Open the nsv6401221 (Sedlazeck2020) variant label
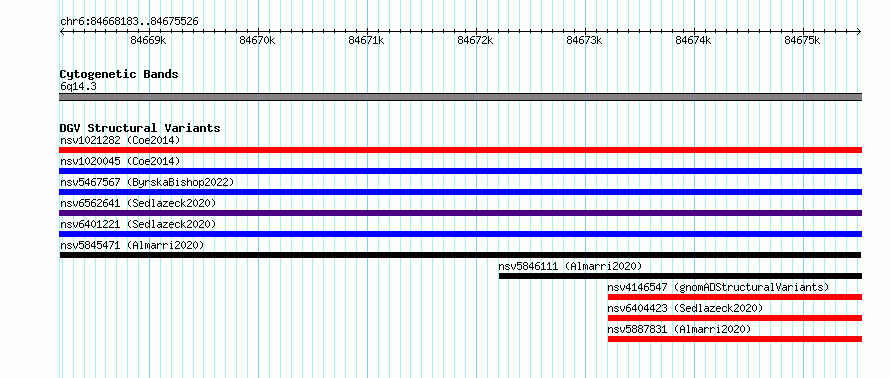890x378 pixels. click(x=138, y=224)
